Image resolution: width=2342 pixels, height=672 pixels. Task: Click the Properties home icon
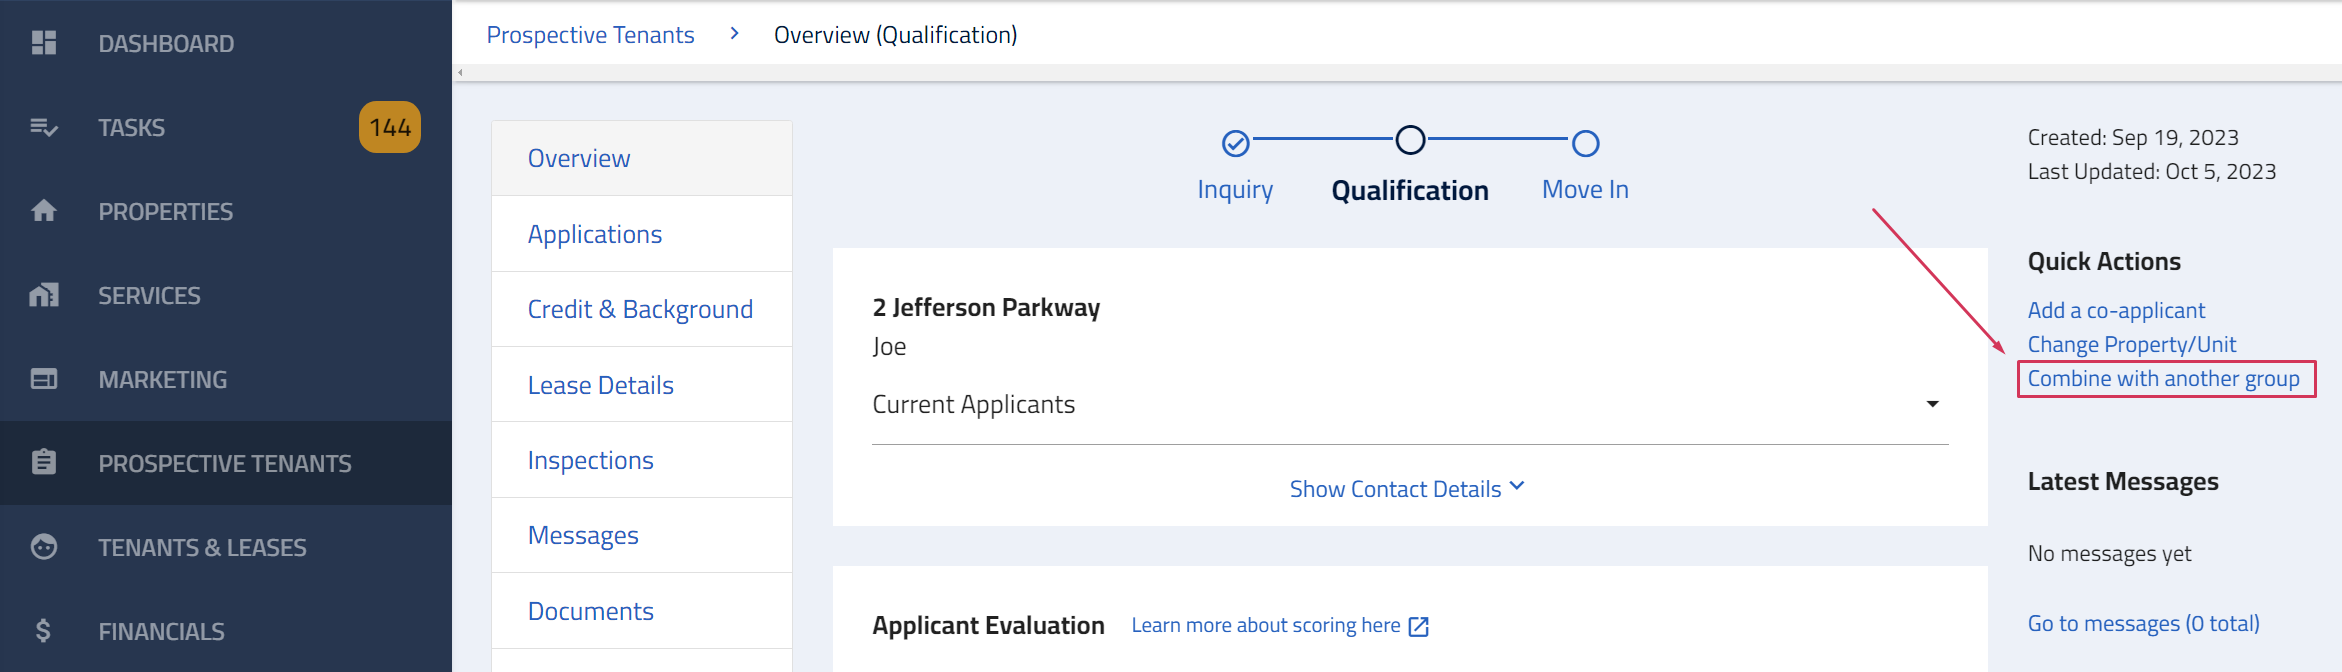(x=44, y=211)
